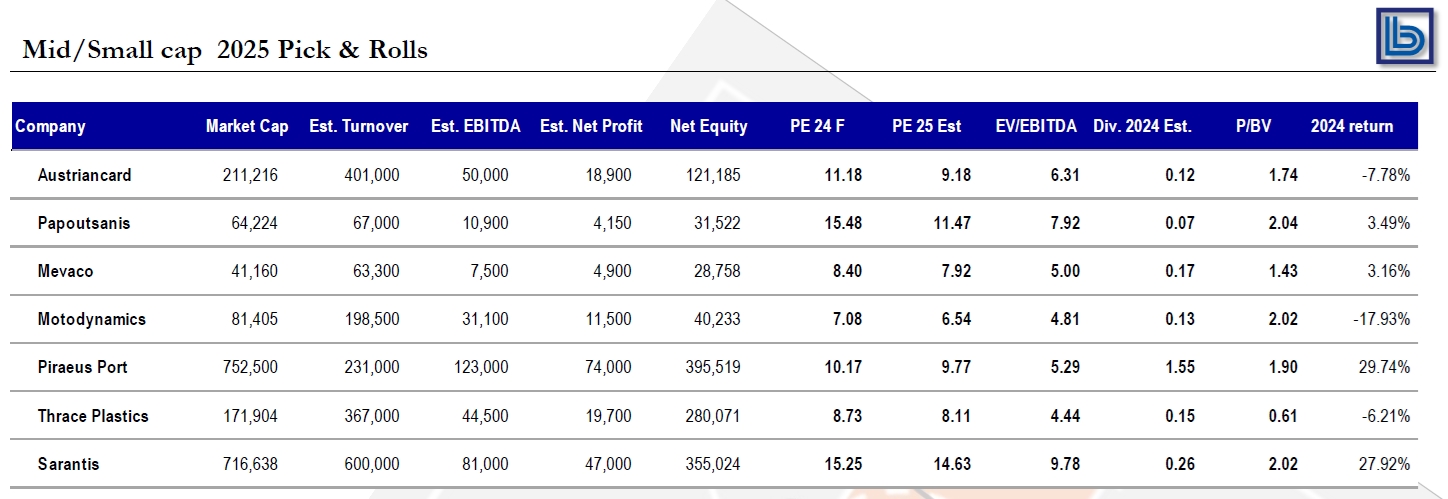Click Austriancard PE 24 F value 11.18

843,175
